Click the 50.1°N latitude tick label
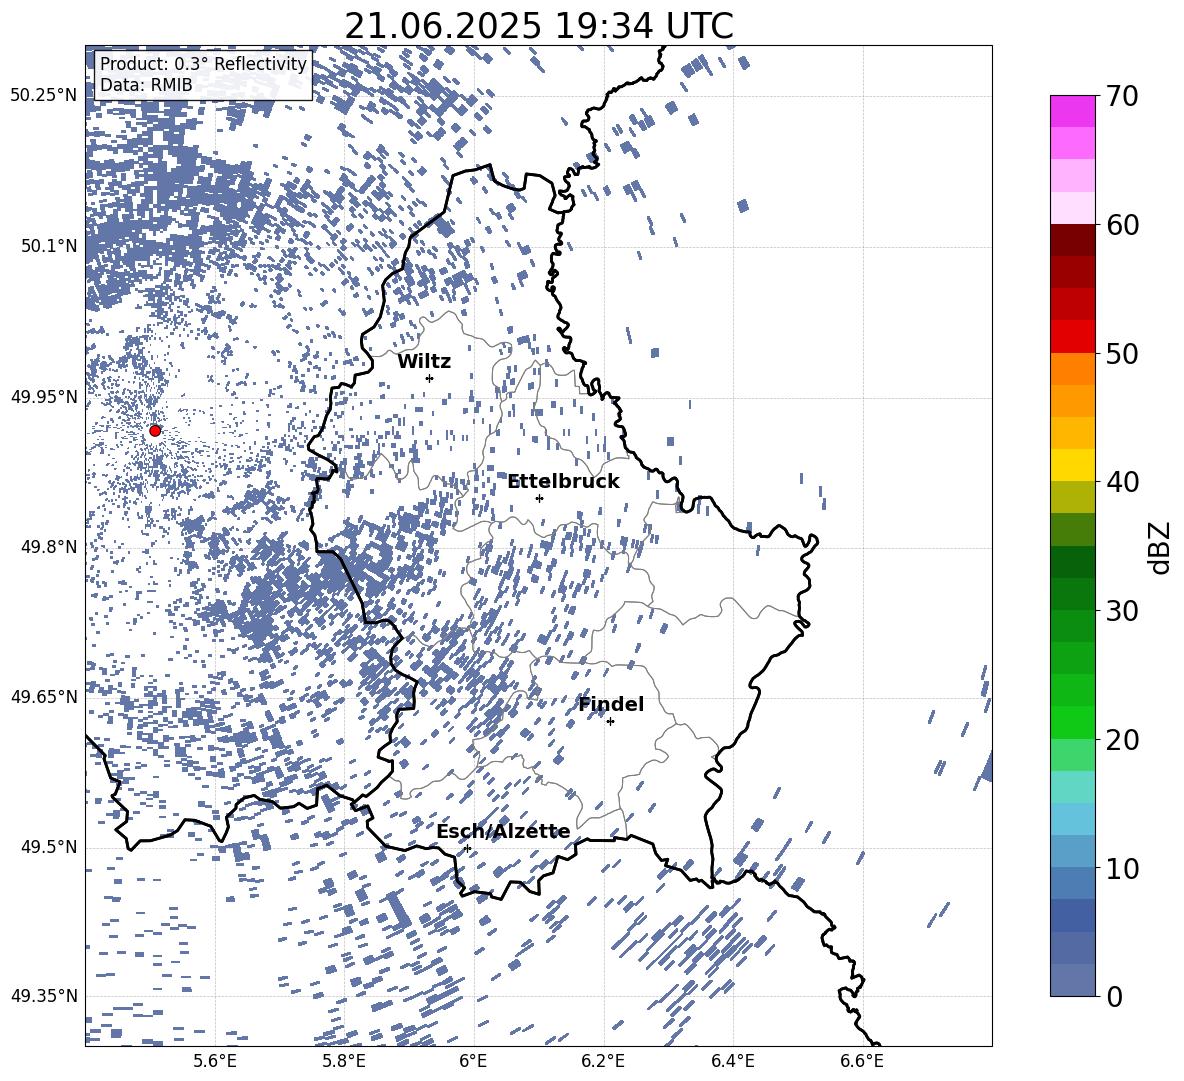Screen dimensions: 1184x1081 (x=49, y=246)
